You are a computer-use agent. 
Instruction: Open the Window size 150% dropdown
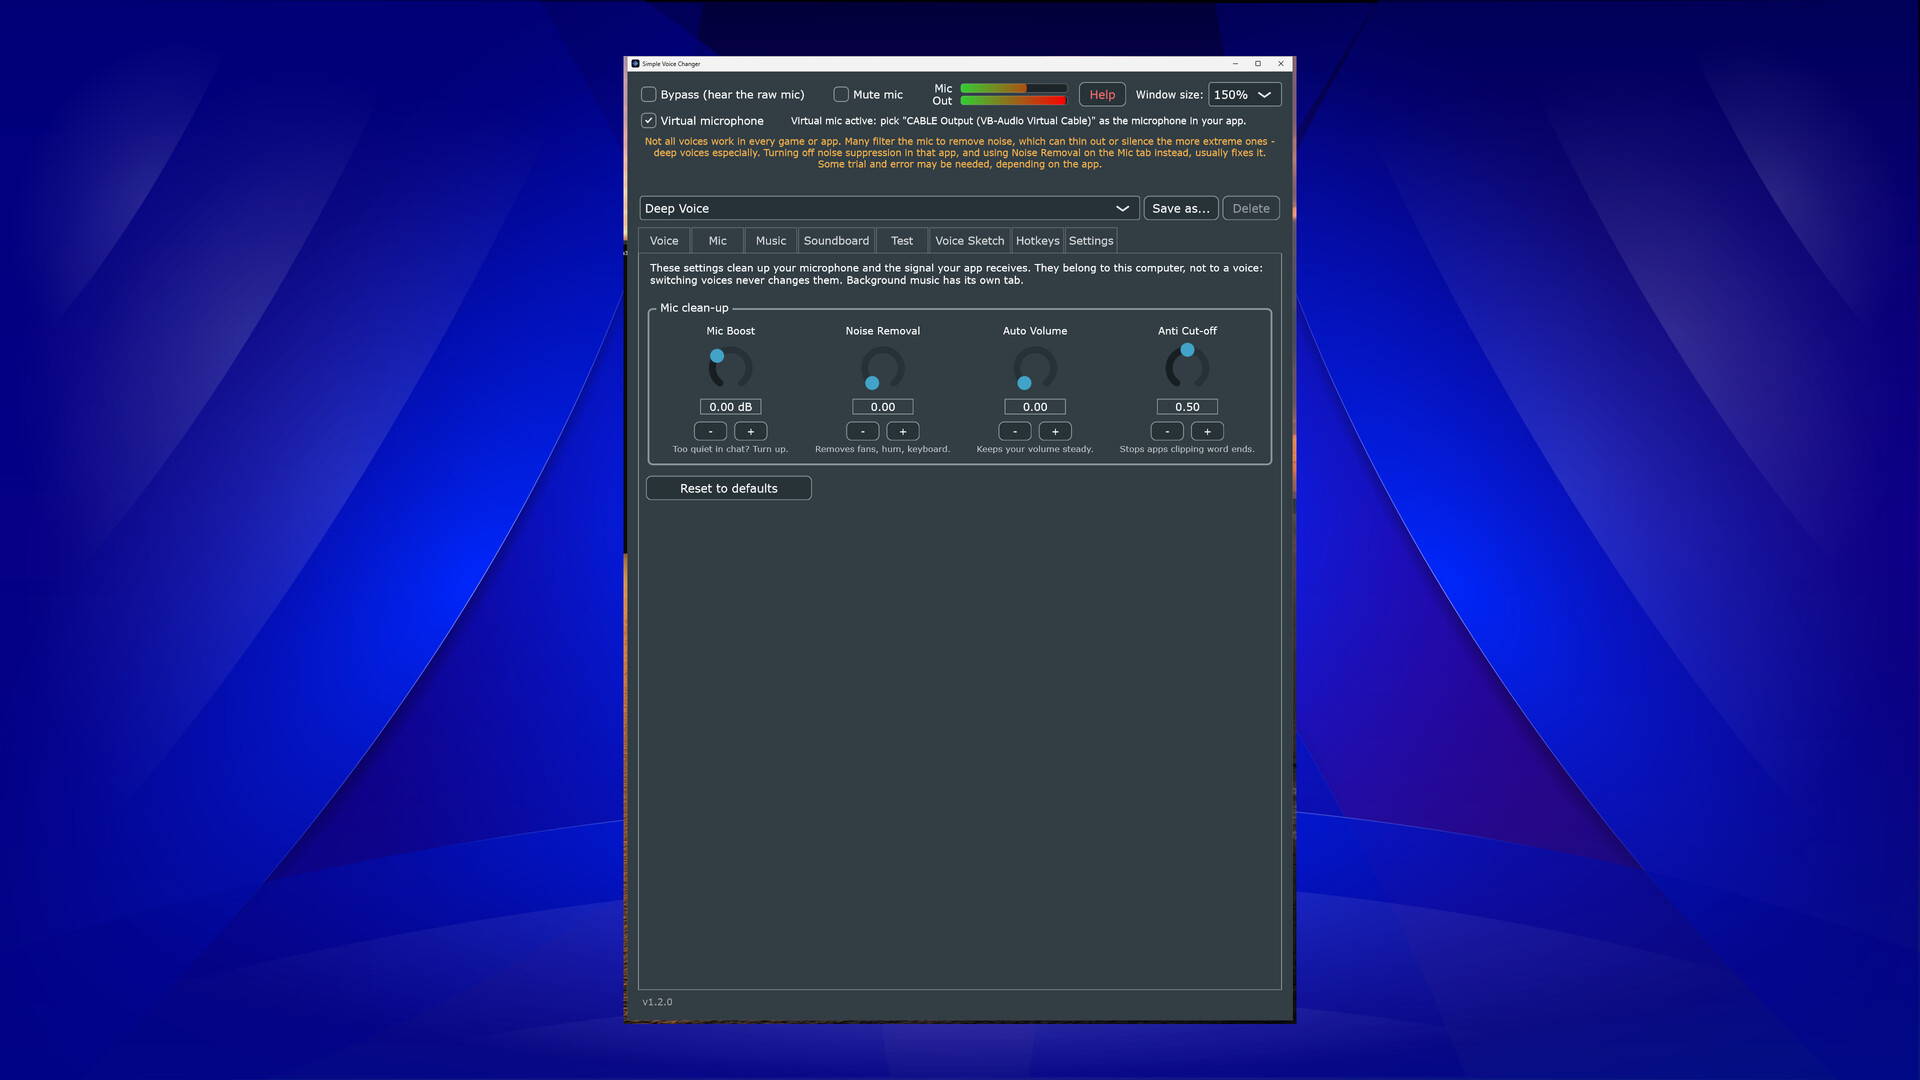pos(1244,95)
